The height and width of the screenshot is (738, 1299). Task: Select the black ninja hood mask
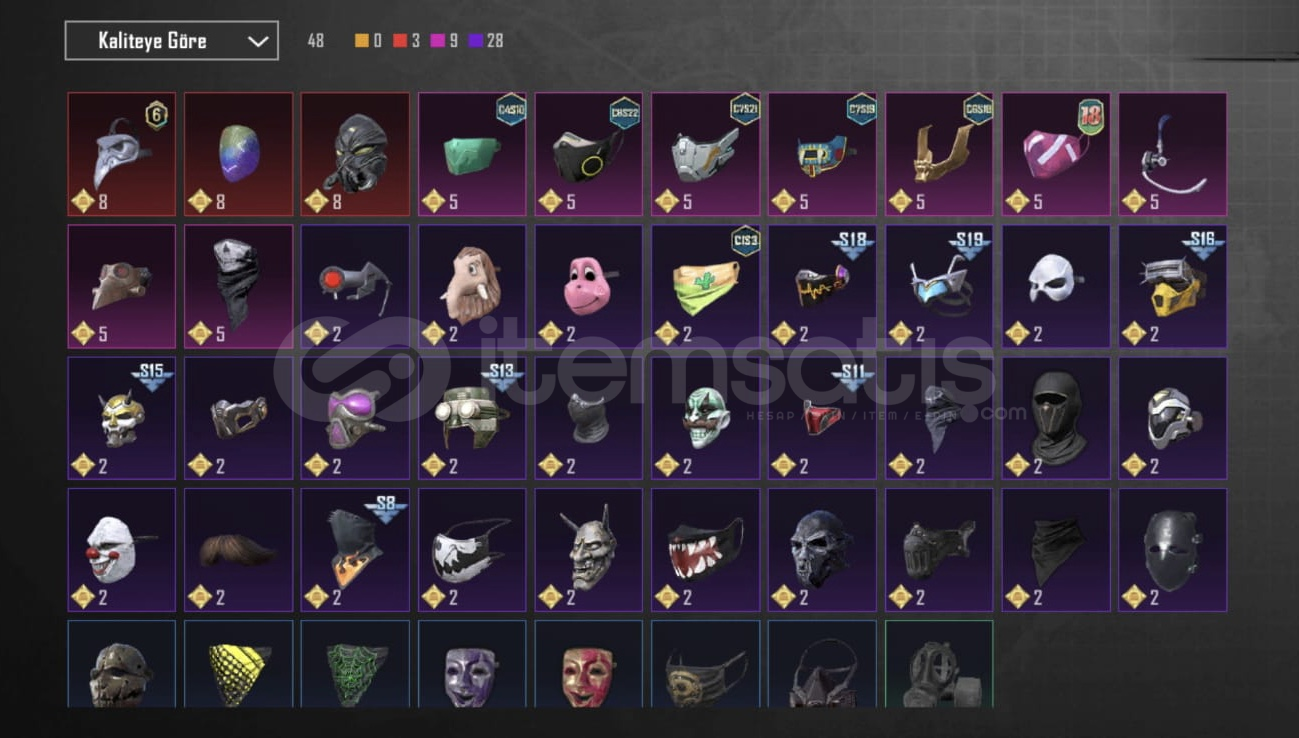[1056, 418]
